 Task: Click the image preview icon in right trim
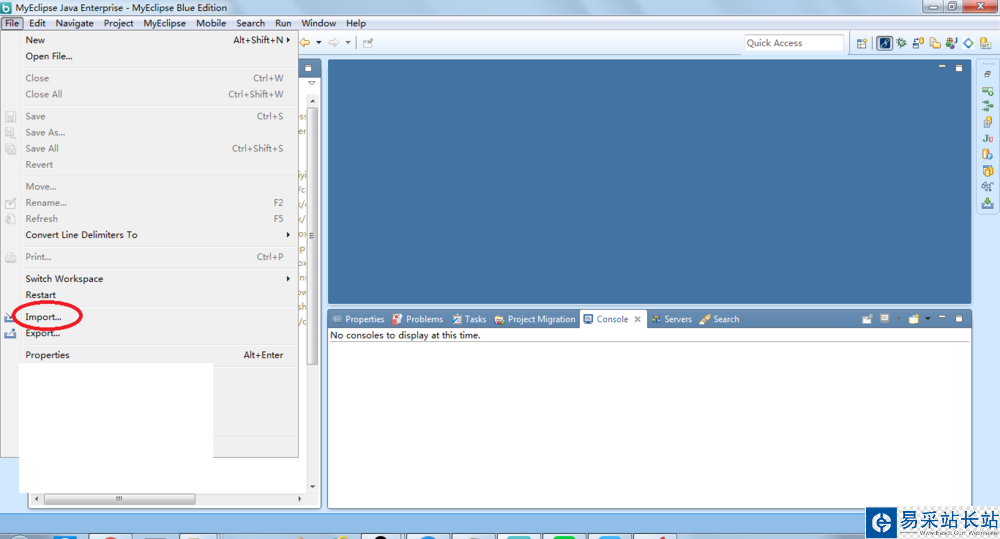[987, 91]
